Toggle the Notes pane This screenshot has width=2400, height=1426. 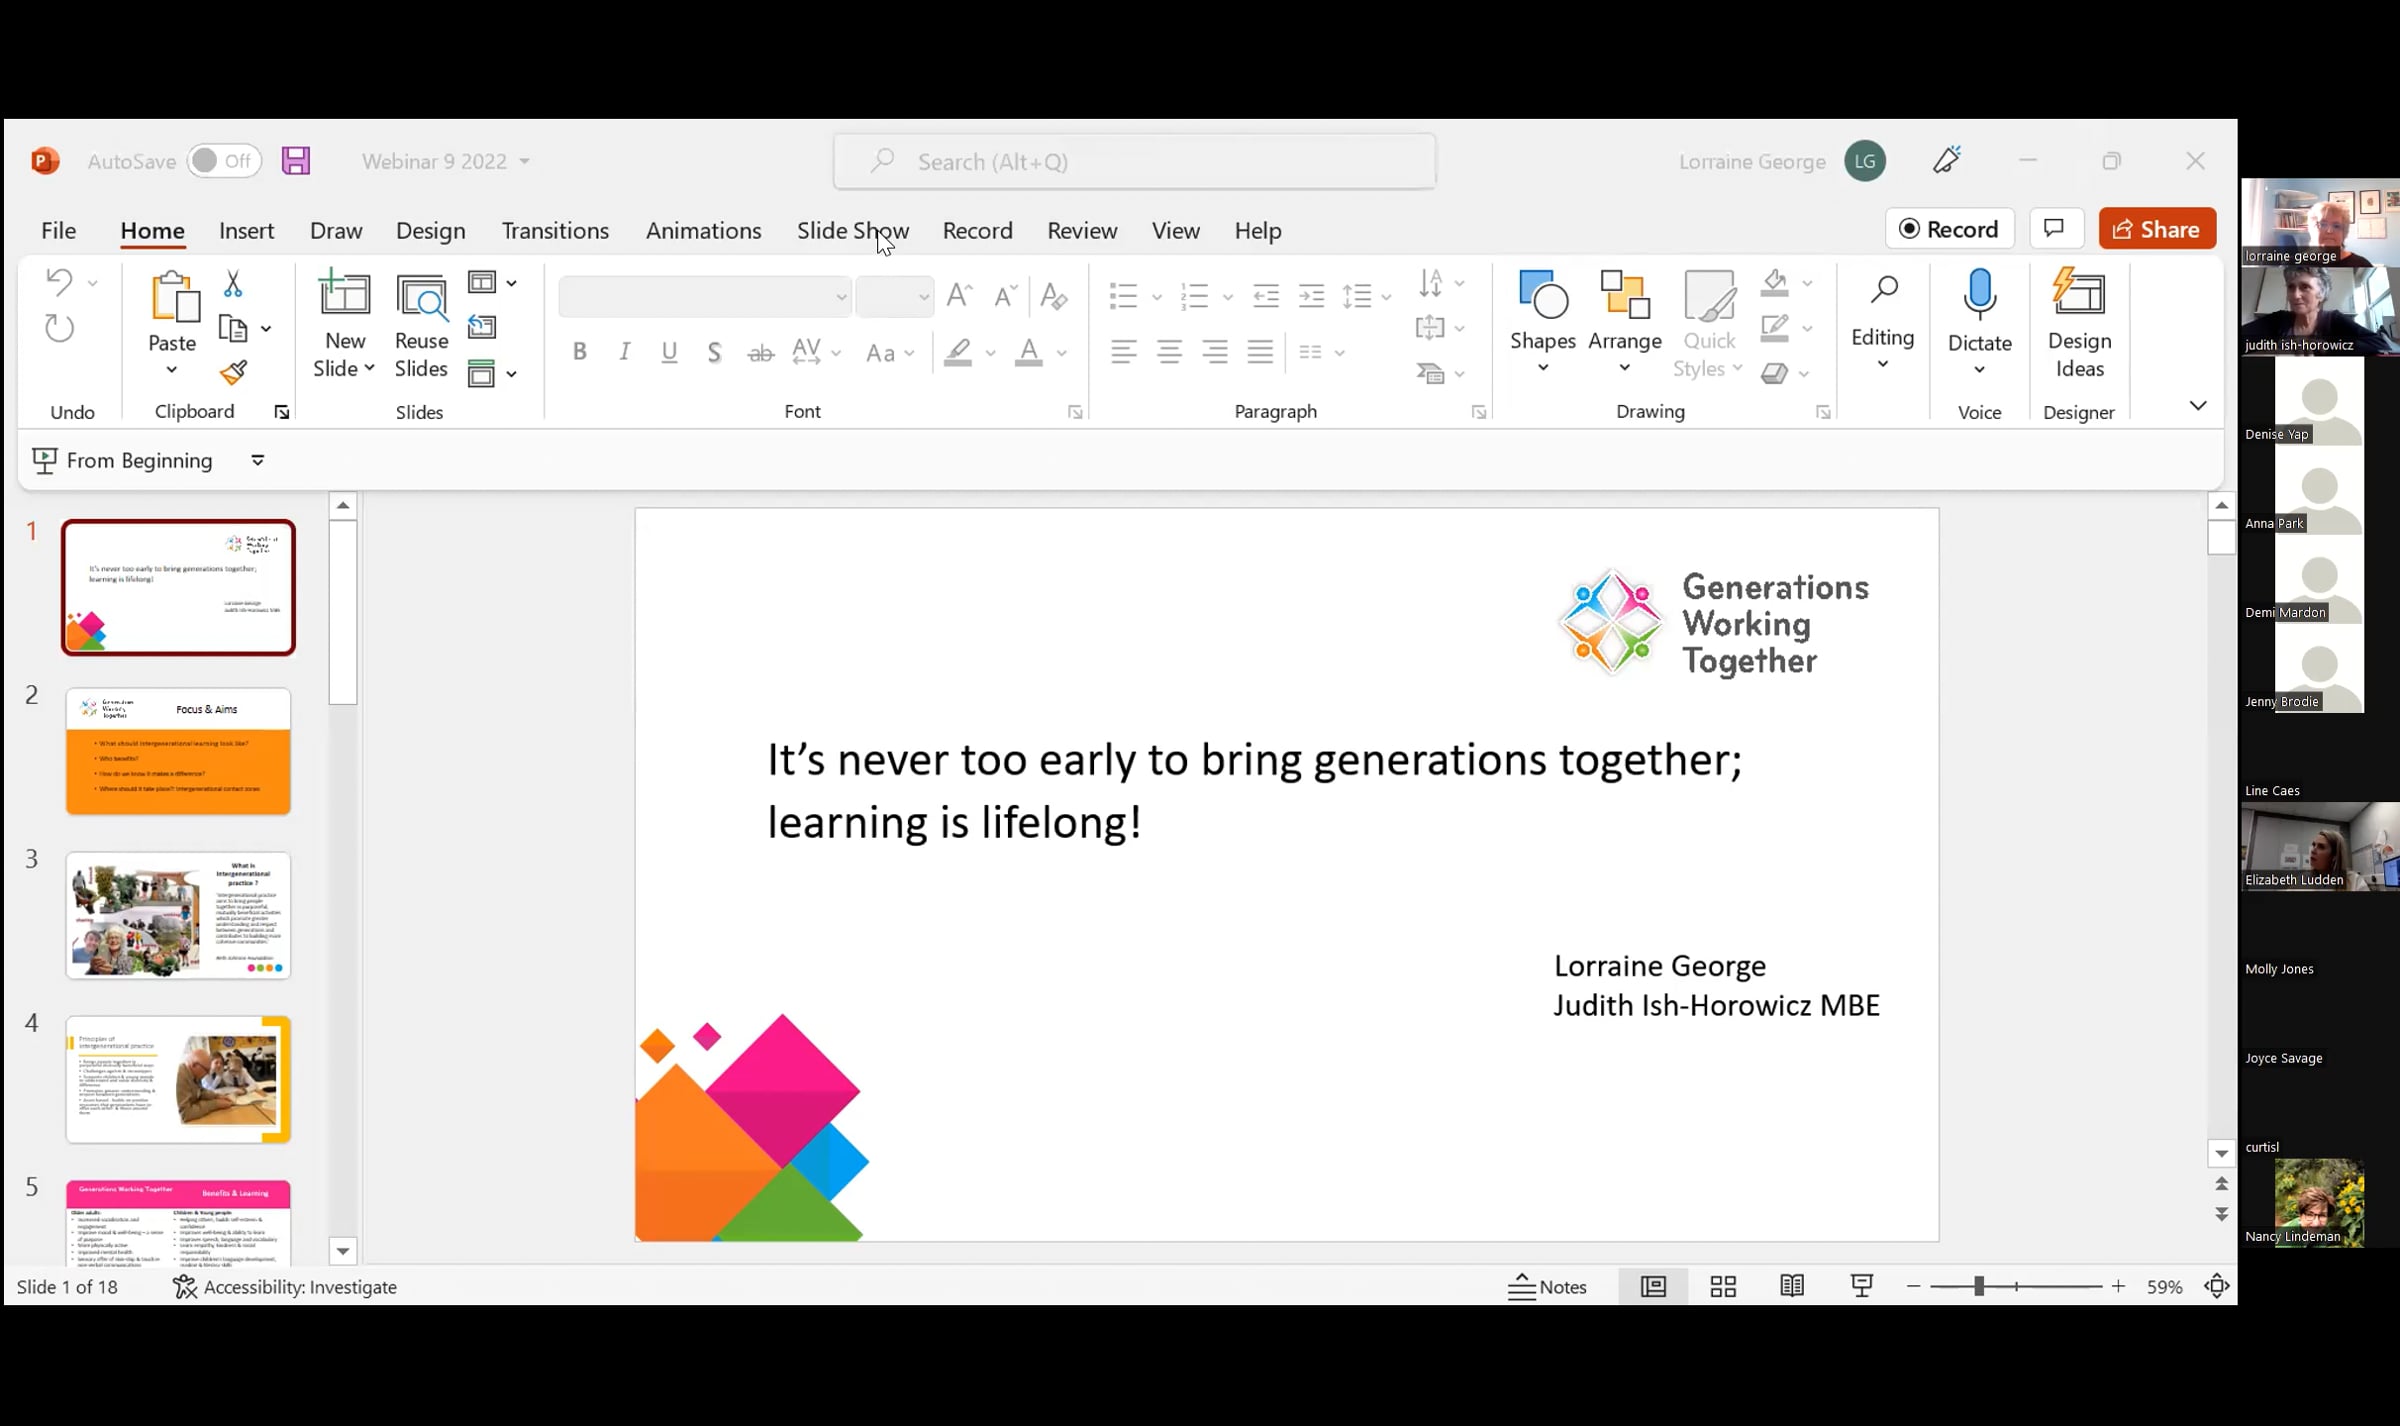coord(1547,1287)
